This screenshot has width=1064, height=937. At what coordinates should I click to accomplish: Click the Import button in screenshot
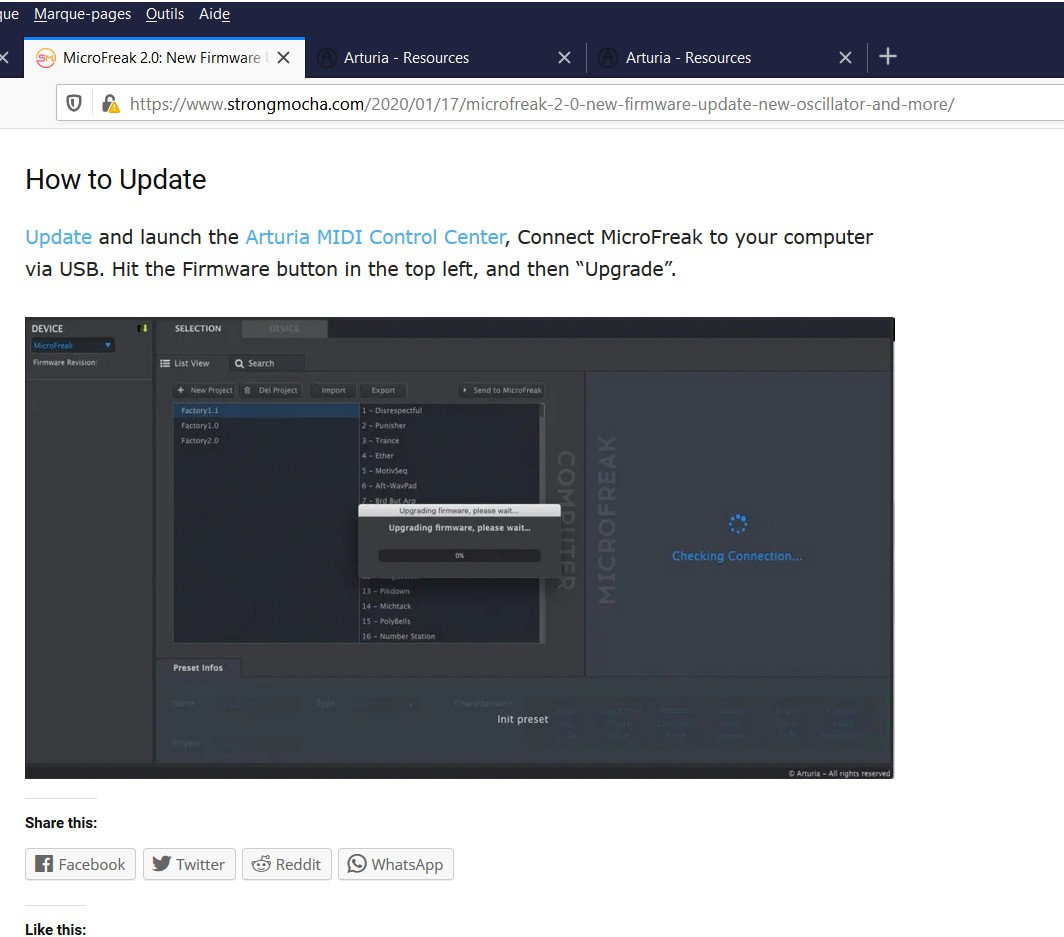(333, 390)
